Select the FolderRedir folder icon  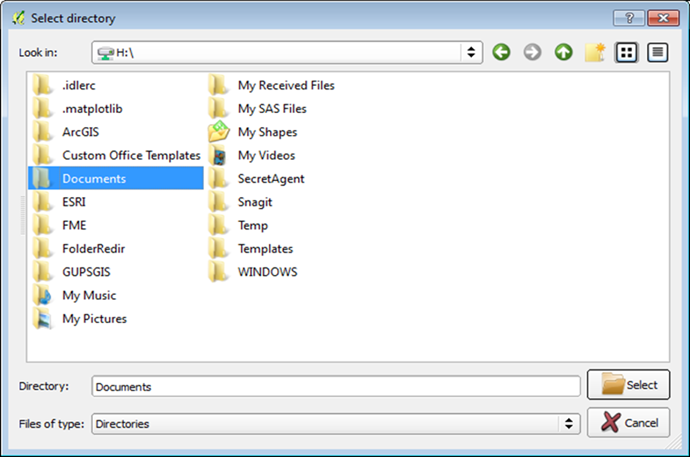coord(43,248)
